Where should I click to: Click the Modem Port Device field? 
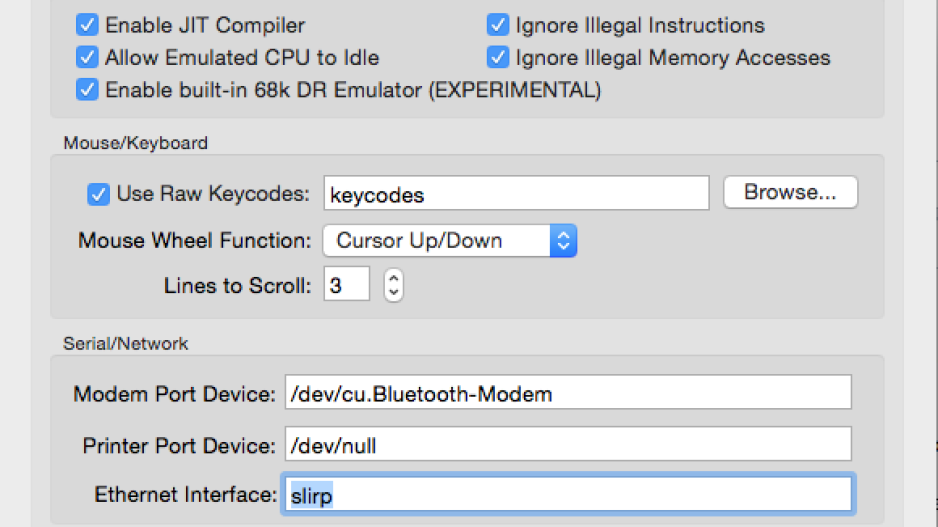click(x=568, y=392)
